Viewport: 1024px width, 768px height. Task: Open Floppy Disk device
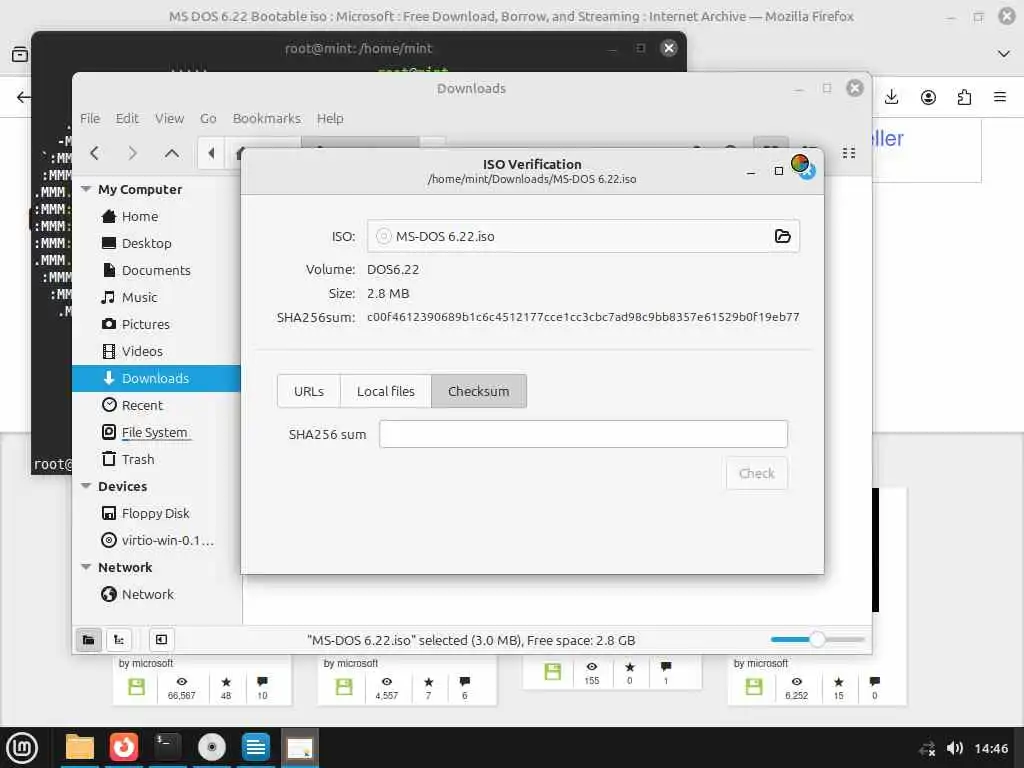157,513
